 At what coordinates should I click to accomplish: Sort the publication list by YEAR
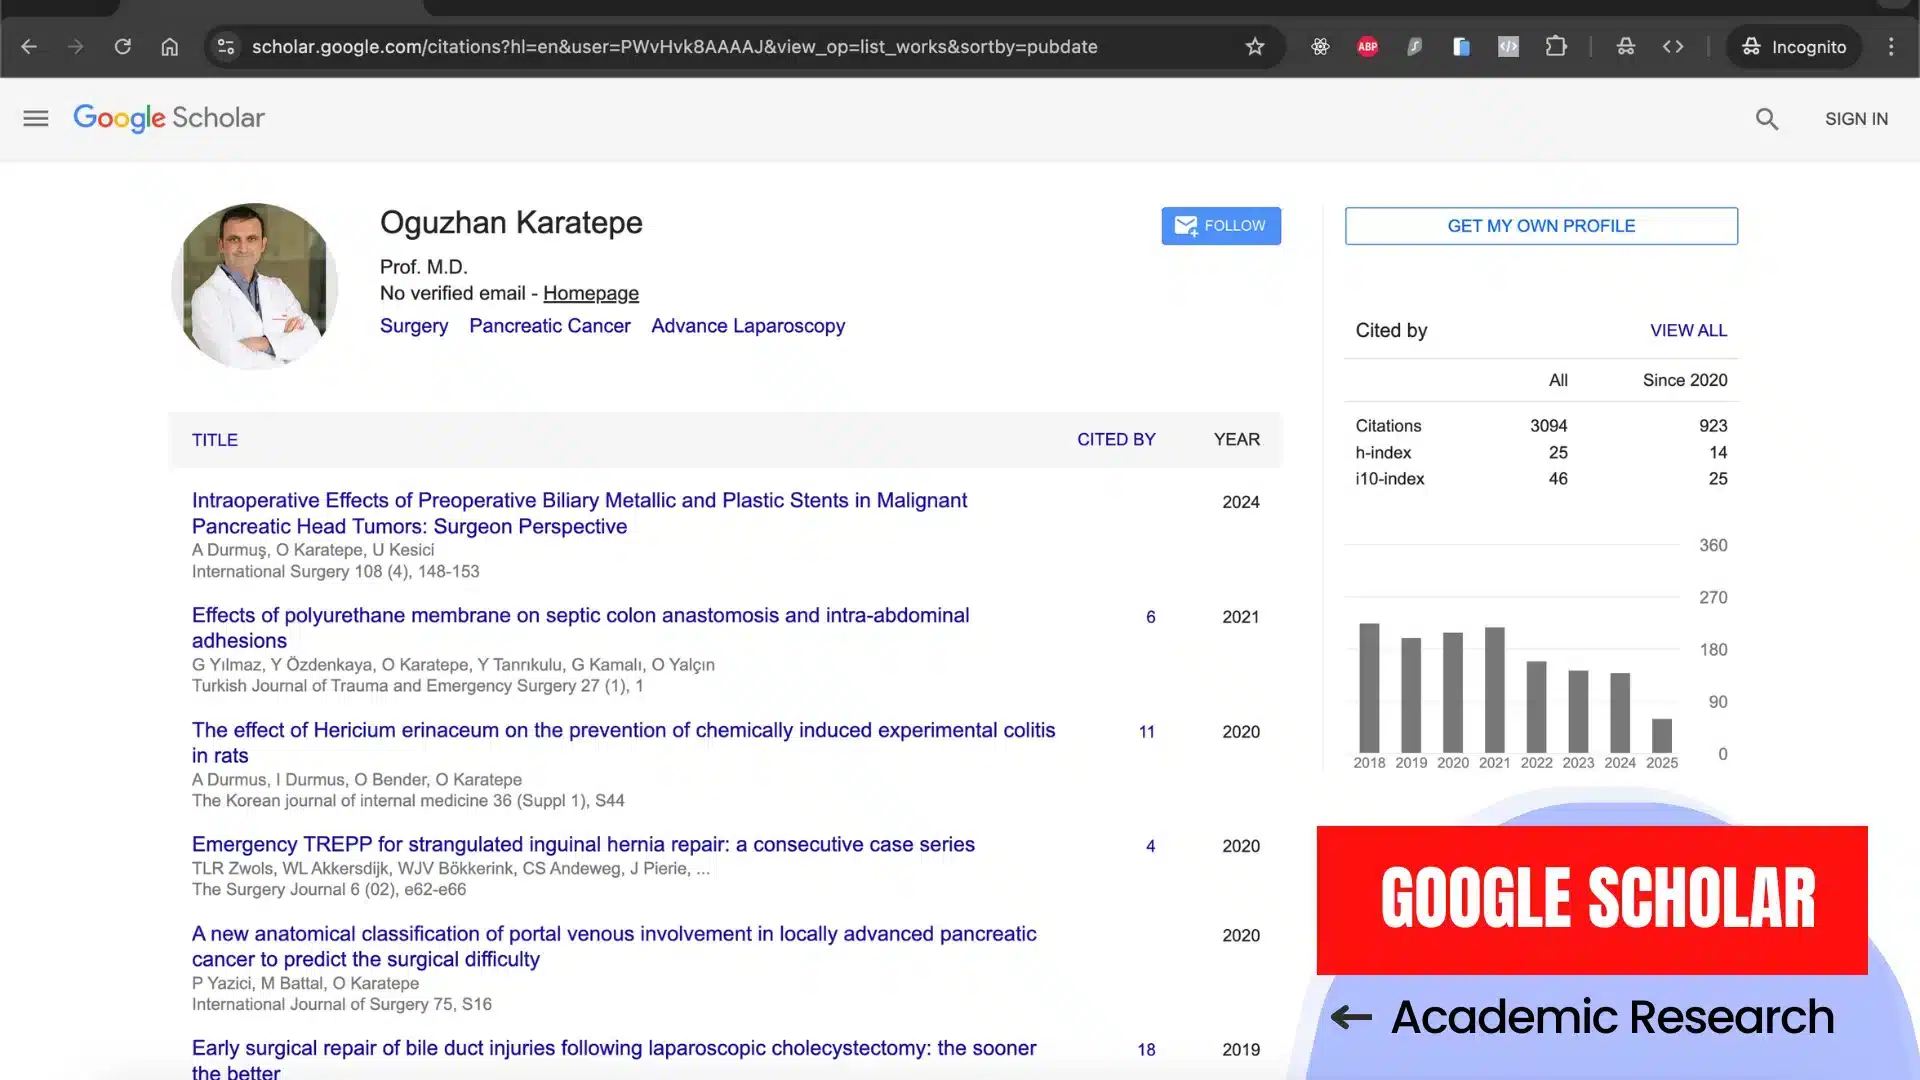pos(1236,439)
